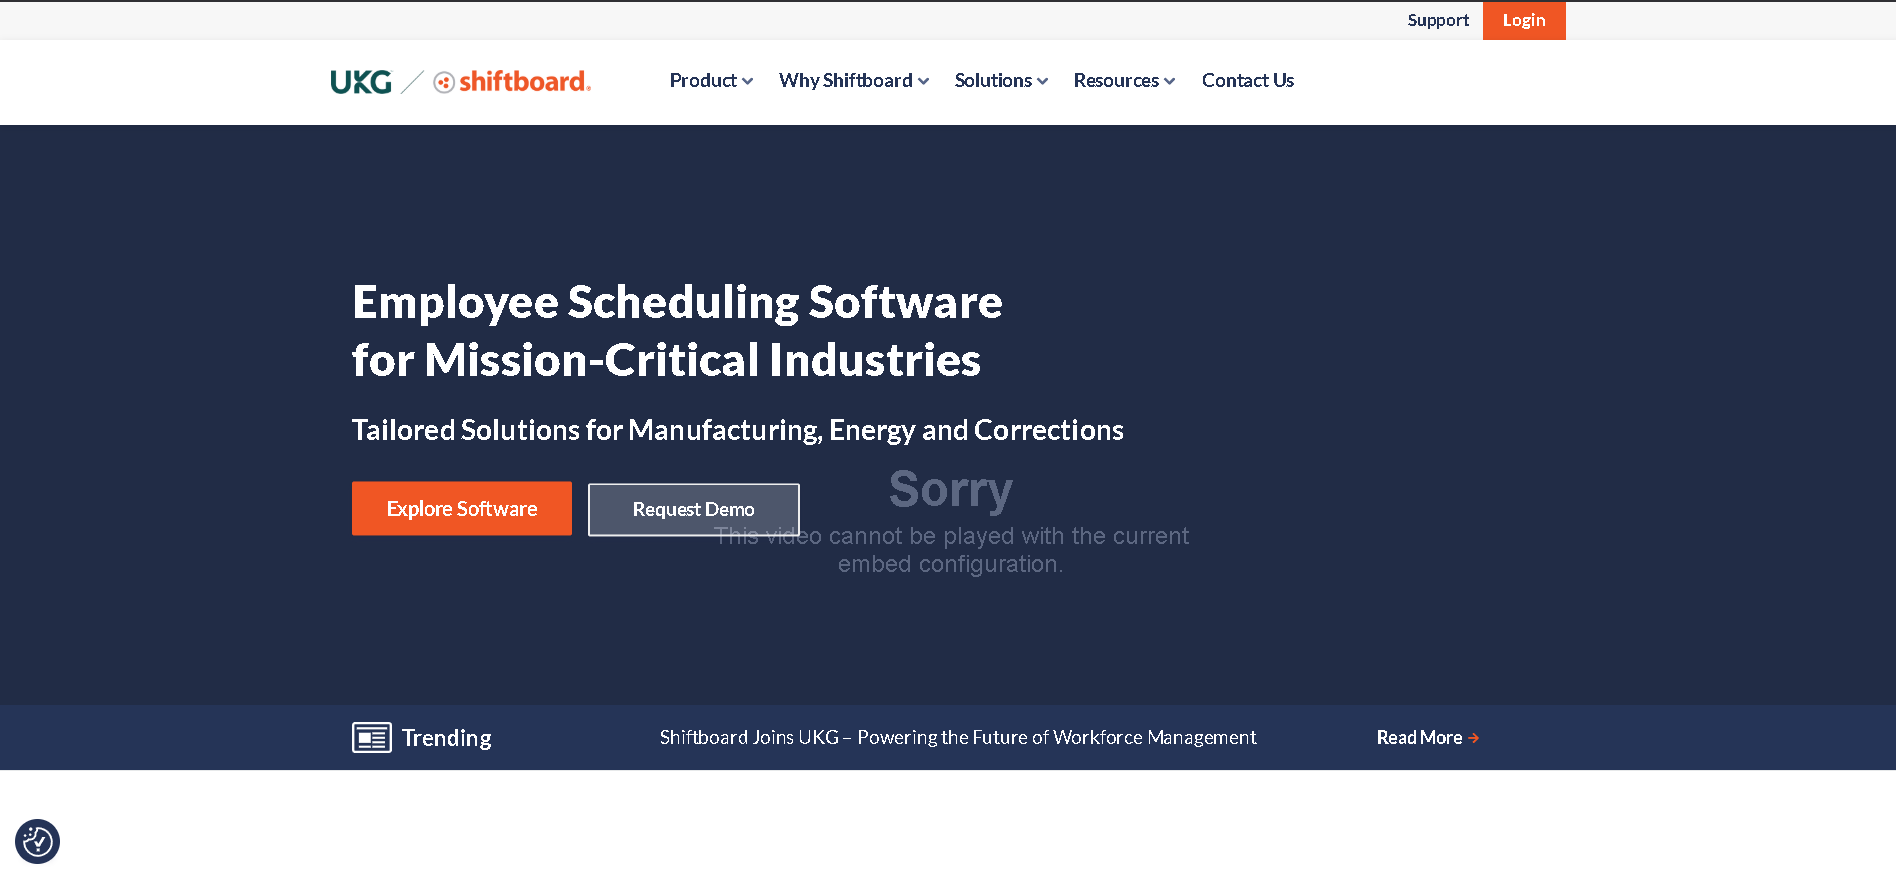Open the Shiftboard Joins UKG headline
The image size is (1896, 877).
point(958,738)
